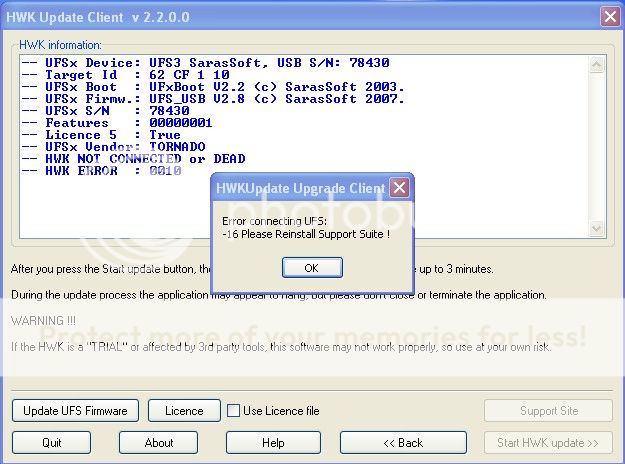Open the About dialog
The width and height of the screenshot is (625, 464).
pos(159,442)
